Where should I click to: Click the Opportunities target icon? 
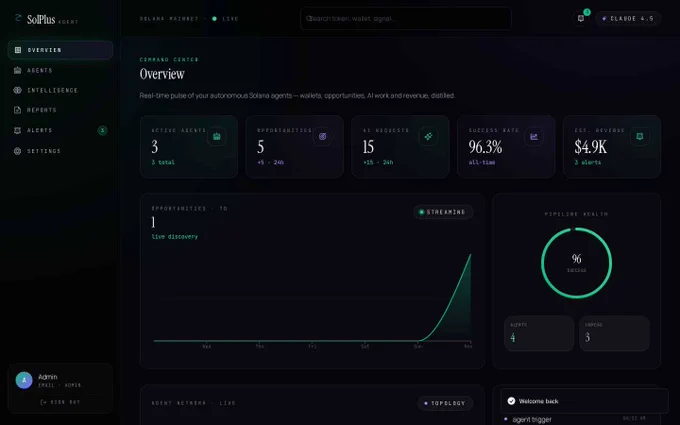click(322, 137)
